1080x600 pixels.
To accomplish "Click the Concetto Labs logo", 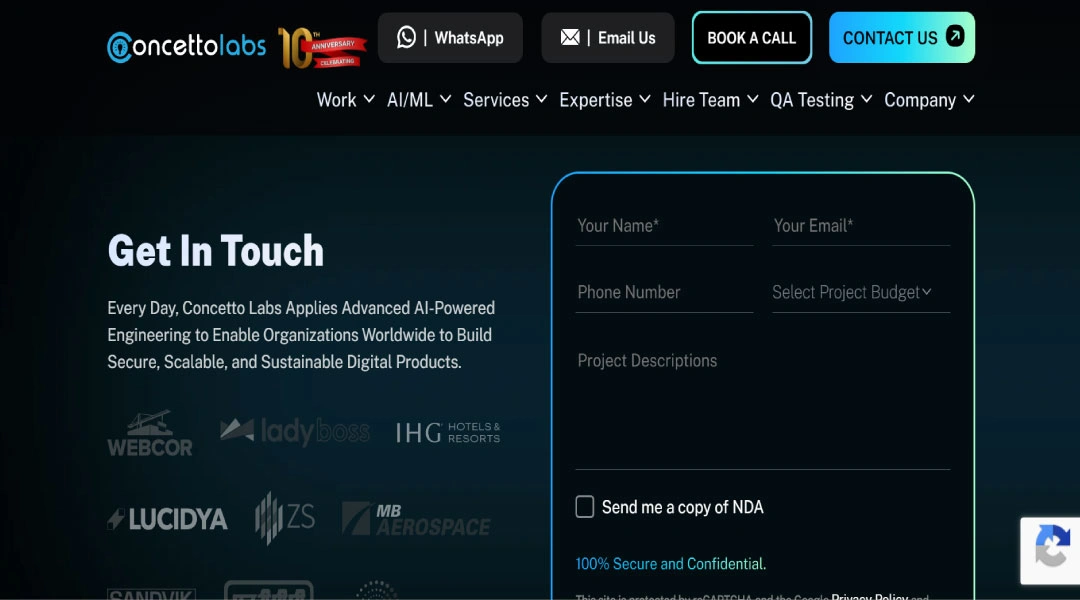I will (x=187, y=46).
